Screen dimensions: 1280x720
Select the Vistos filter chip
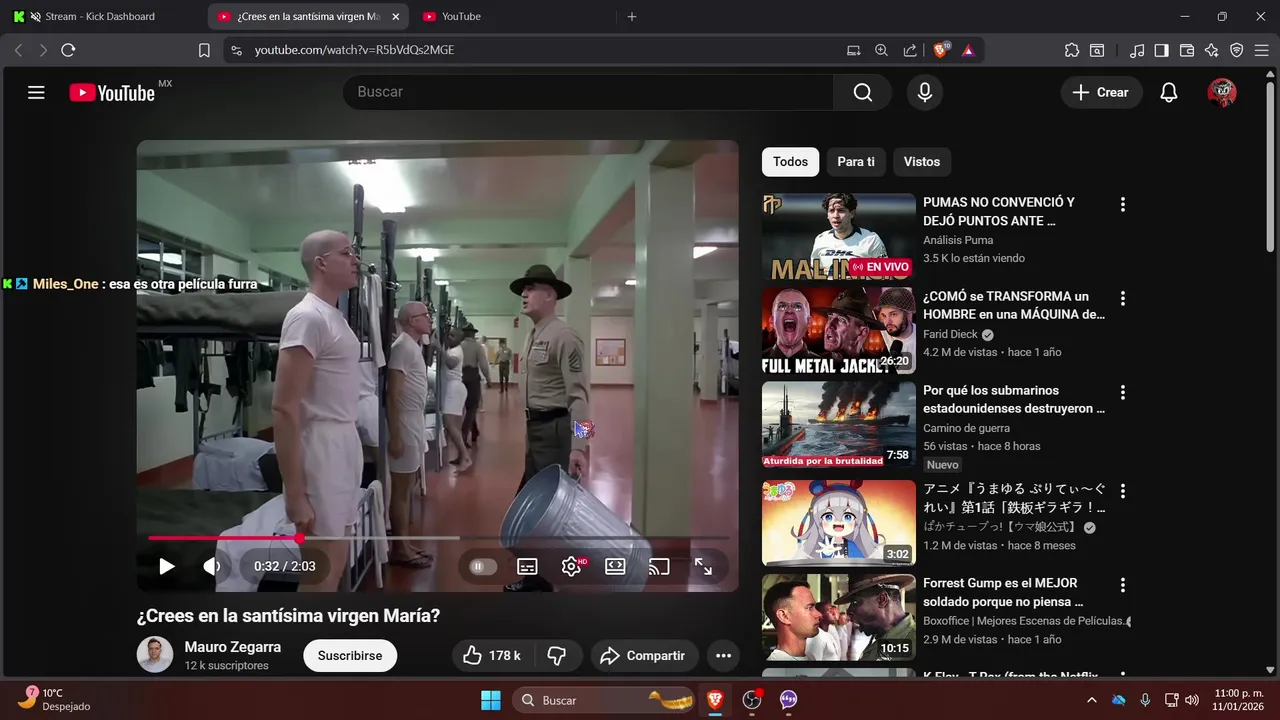pyautogui.click(x=922, y=162)
